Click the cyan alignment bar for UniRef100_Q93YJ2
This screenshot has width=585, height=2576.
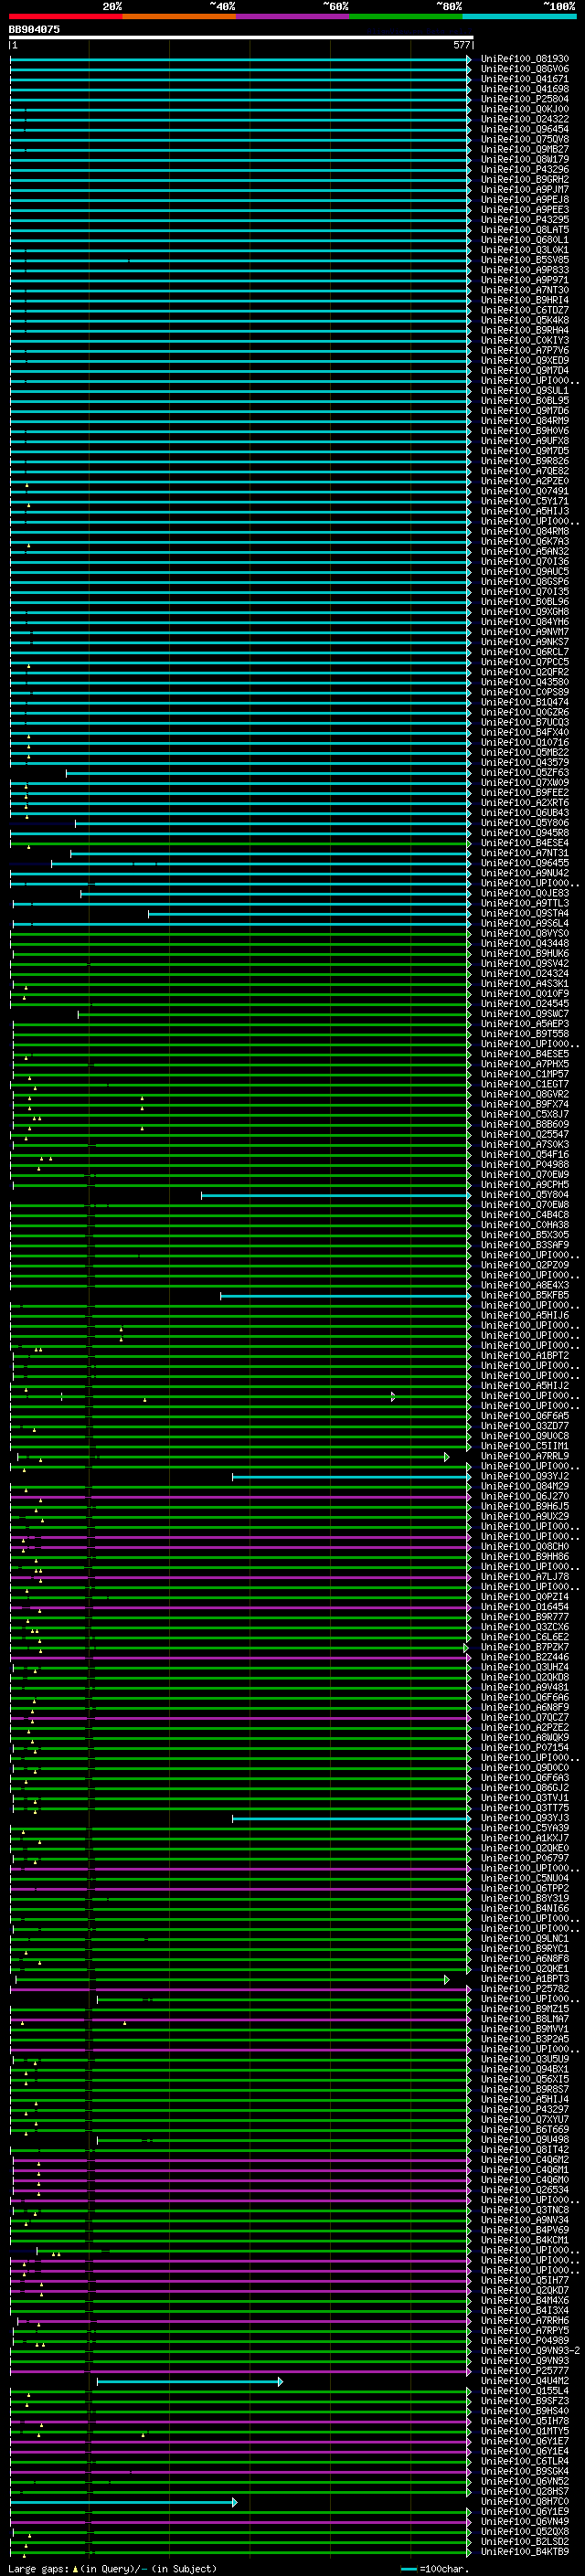[352, 1477]
